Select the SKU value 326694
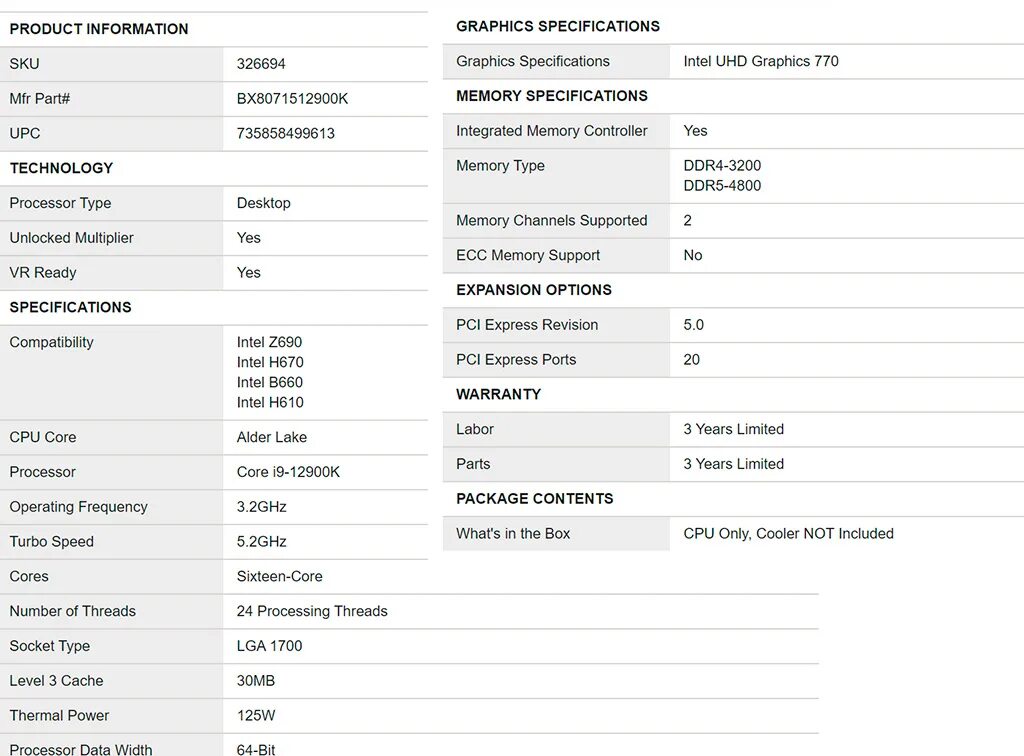1024x756 pixels. point(261,64)
